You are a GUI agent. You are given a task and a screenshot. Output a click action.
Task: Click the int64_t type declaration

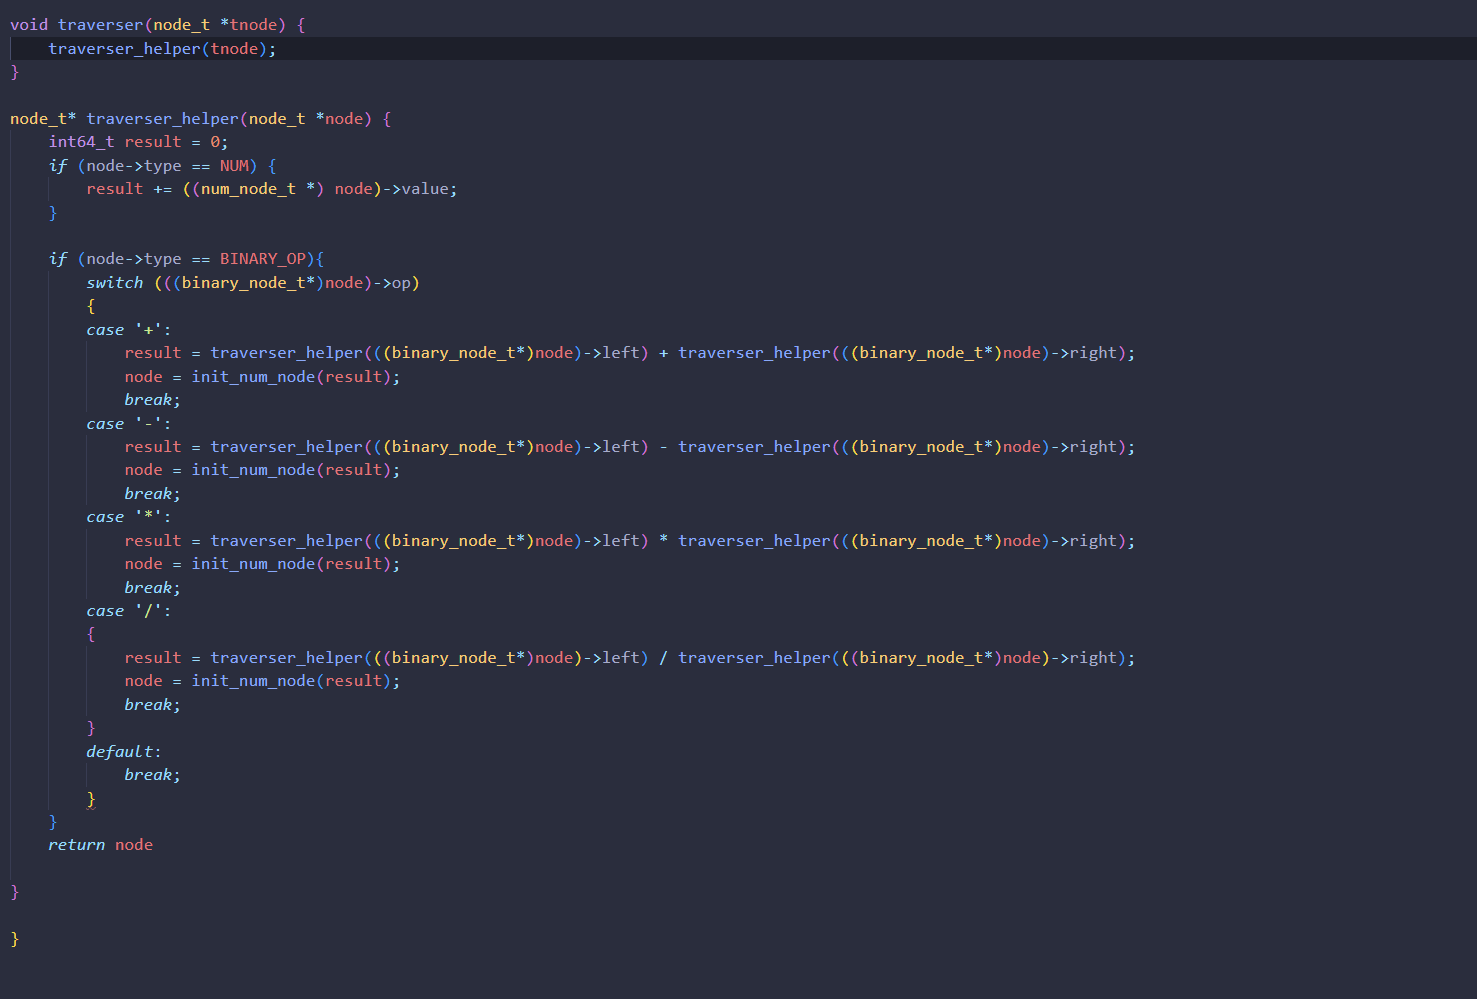pos(81,142)
